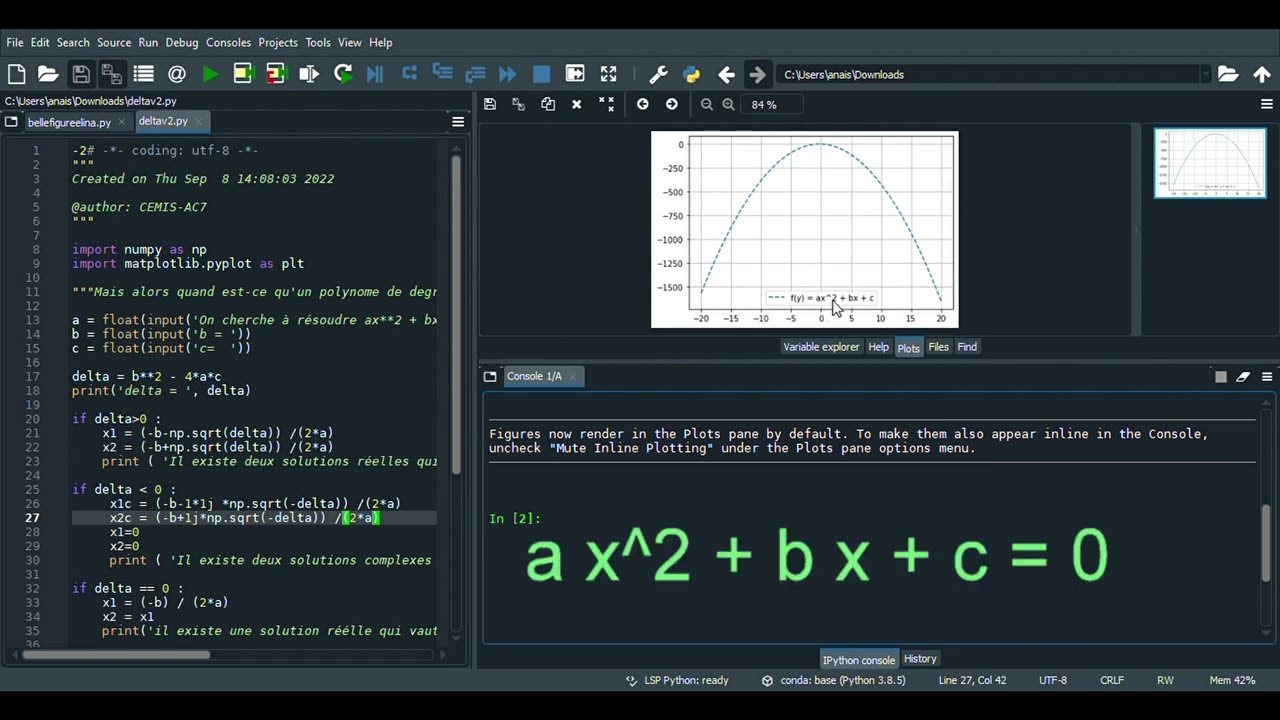Switch to Variable explorer tab
This screenshot has height=720, width=1280.
pyautogui.click(x=821, y=347)
